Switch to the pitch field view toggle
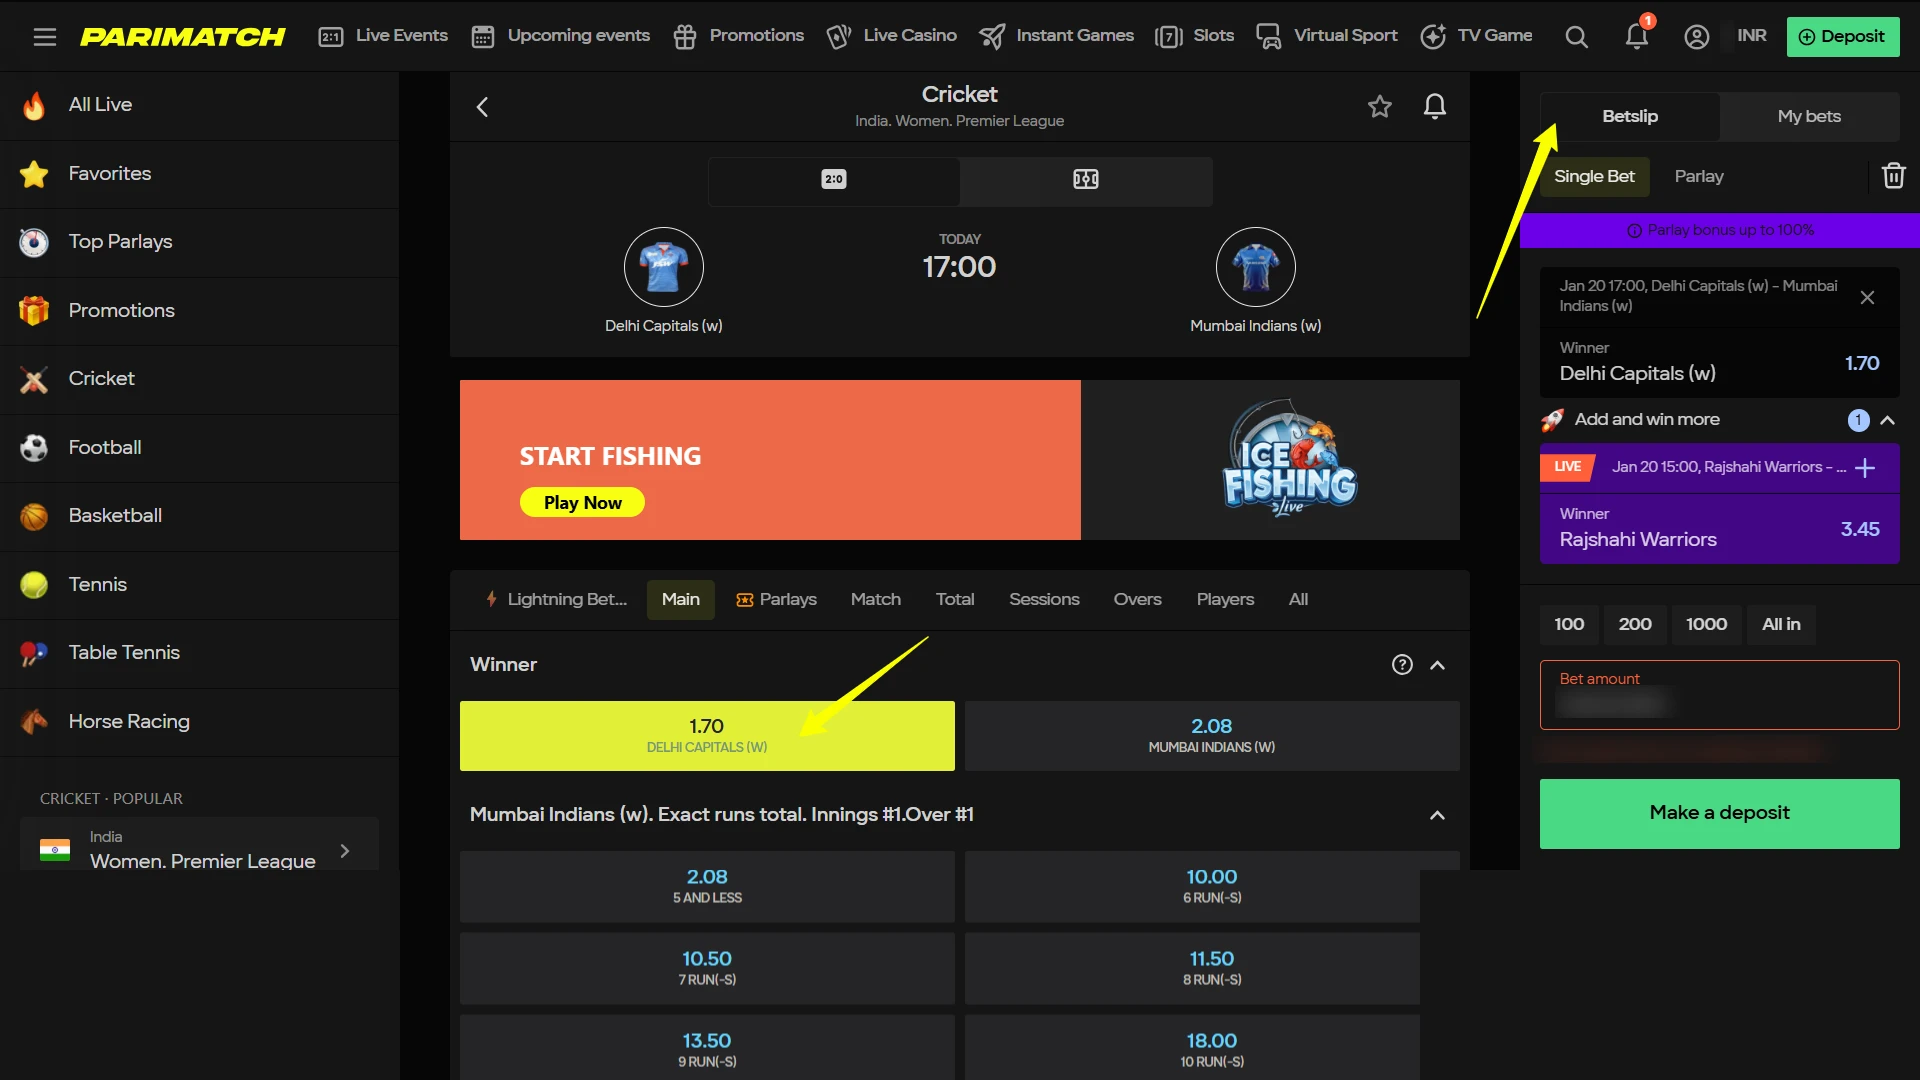The width and height of the screenshot is (1920, 1080). [1086, 180]
